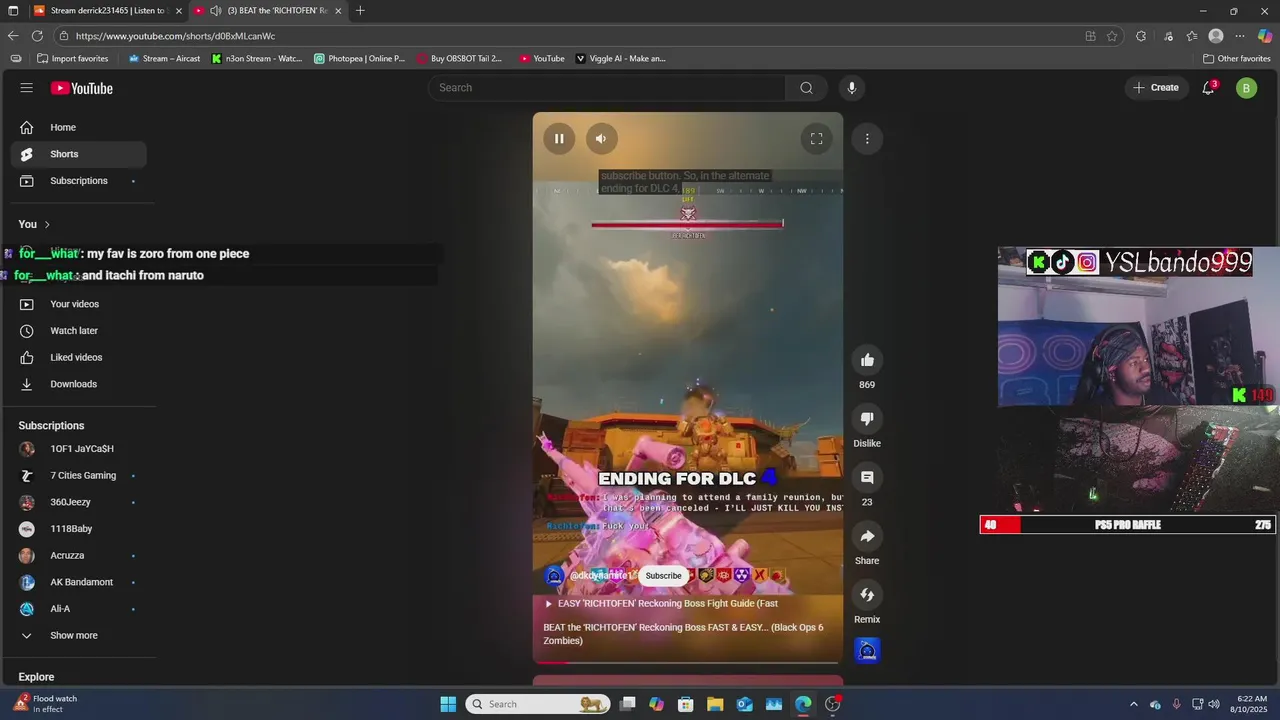
Task: Add this page to favorites star
Action: pyautogui.click(x=1112, y=36)
